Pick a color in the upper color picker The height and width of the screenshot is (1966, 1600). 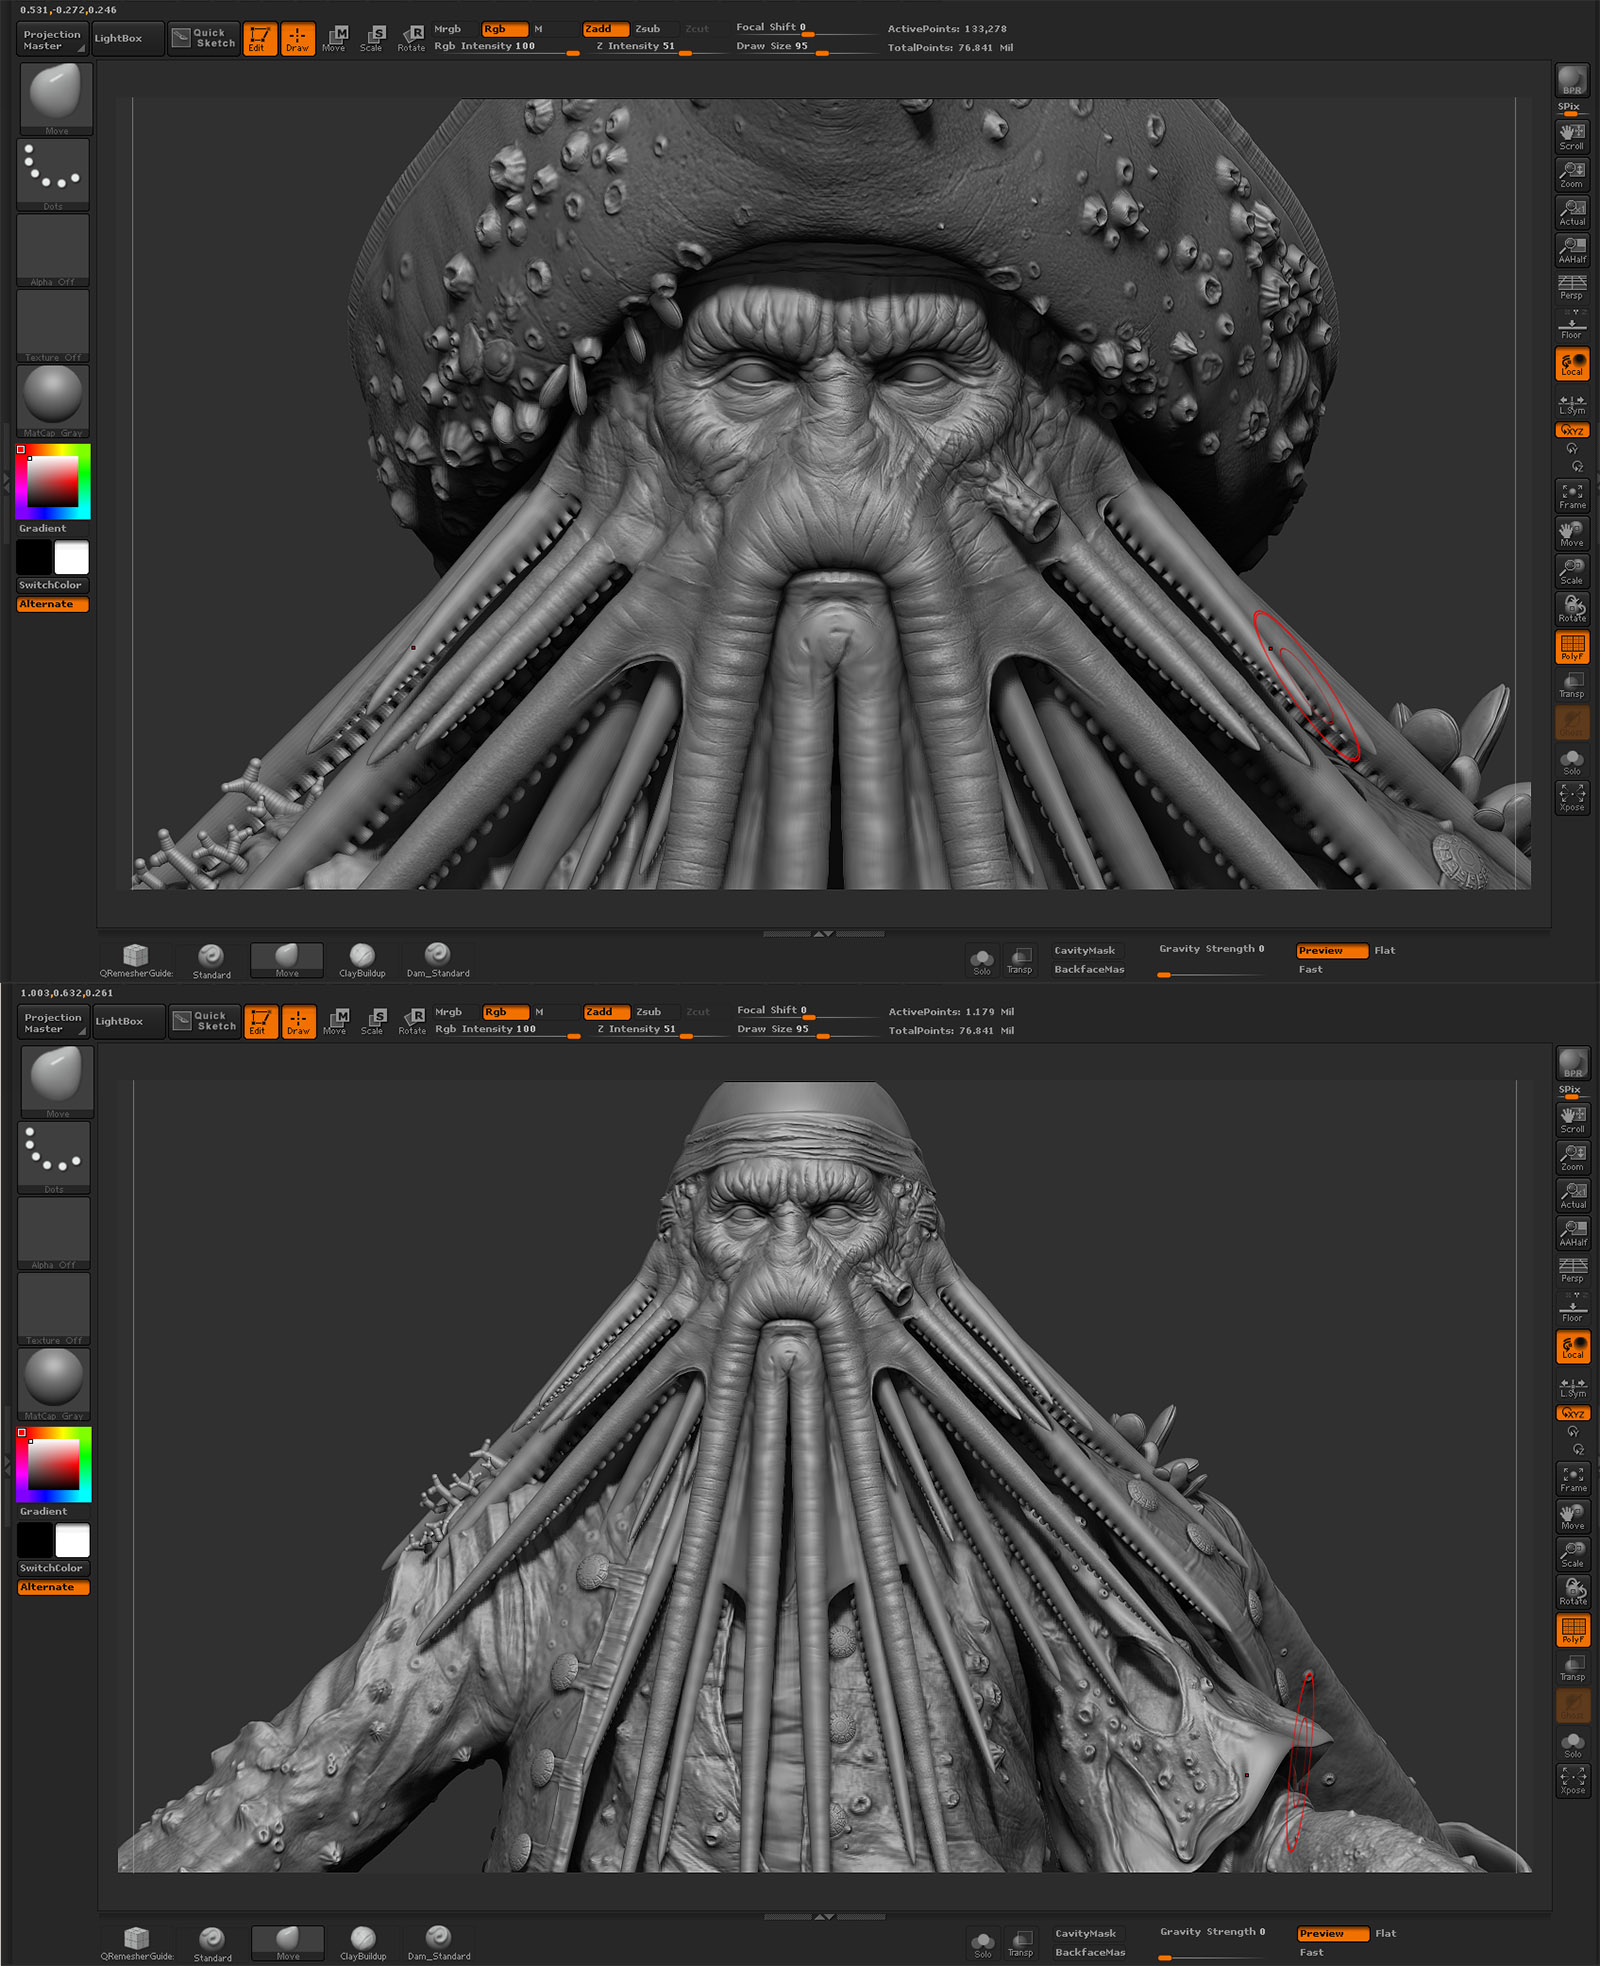coord(53,482)
